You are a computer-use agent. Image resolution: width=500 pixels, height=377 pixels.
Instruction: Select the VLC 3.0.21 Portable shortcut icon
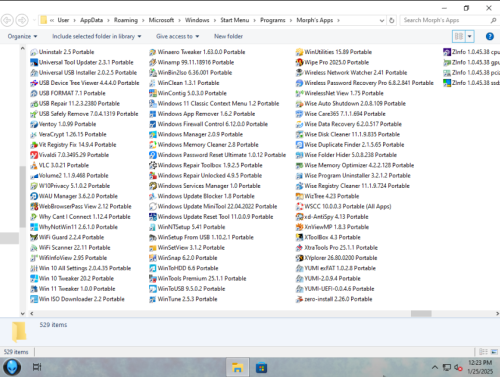tap(34, 165)
